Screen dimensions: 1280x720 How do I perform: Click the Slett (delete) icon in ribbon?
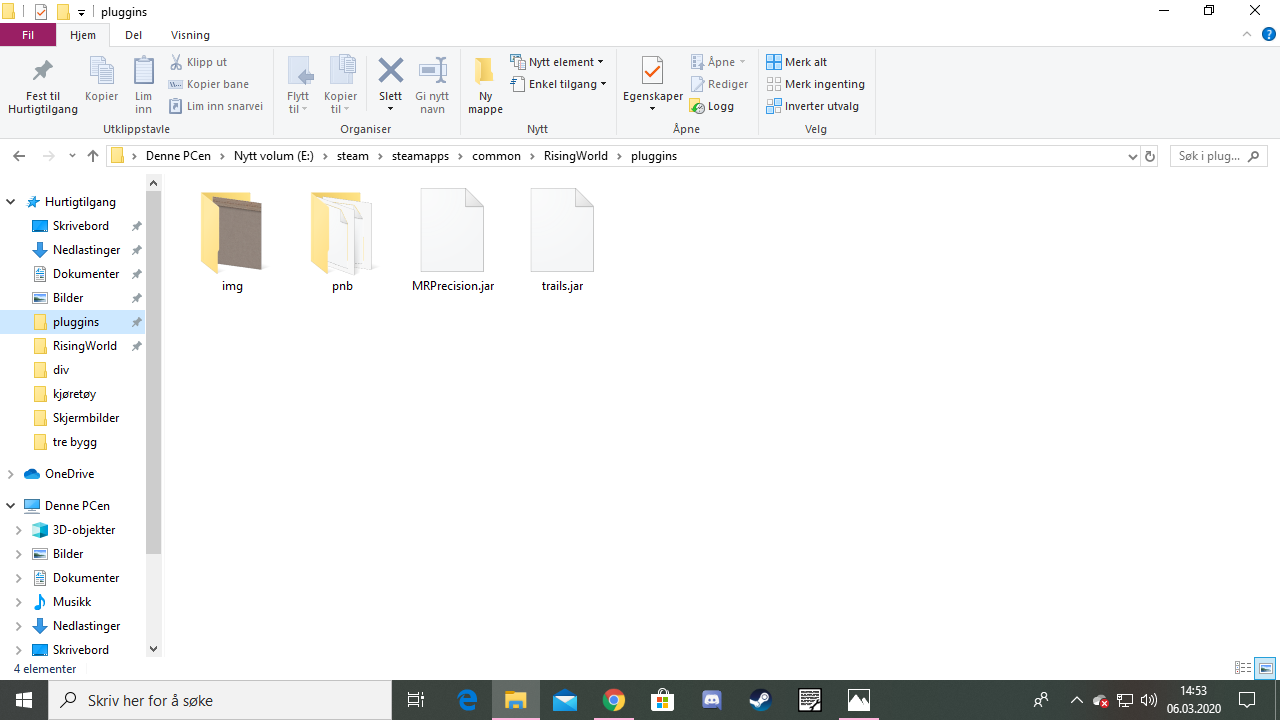[390, 72]
